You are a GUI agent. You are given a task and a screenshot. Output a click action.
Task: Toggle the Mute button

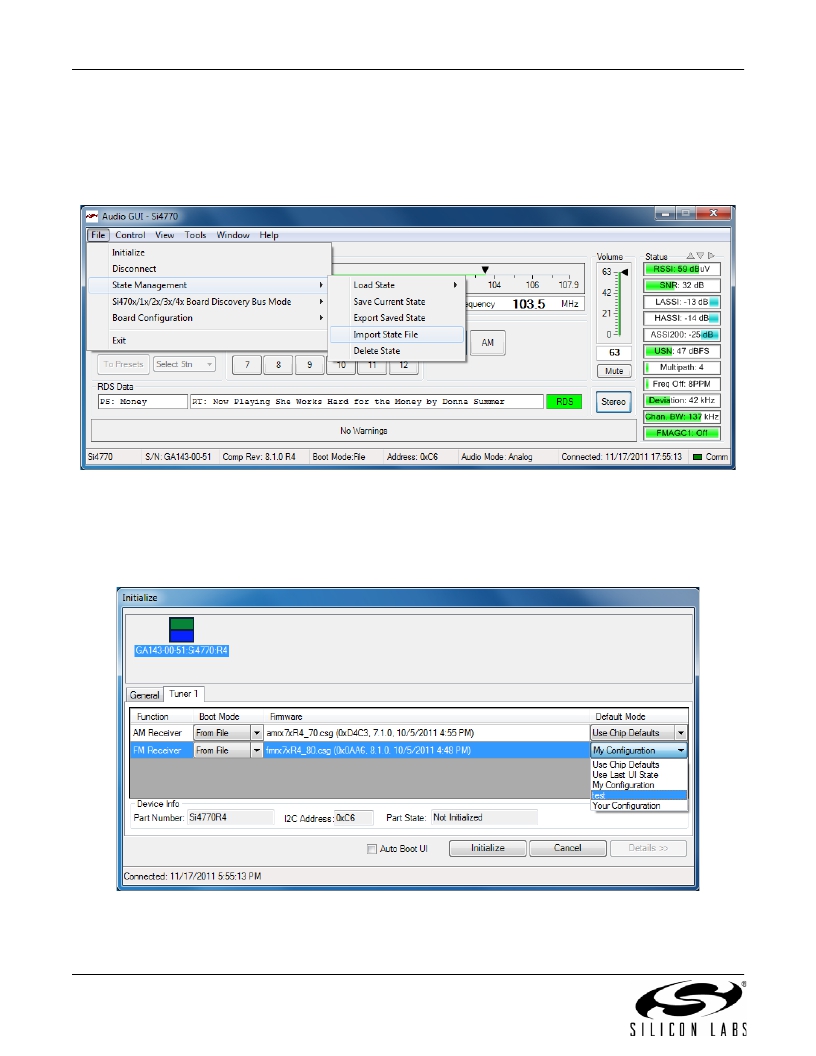(614, 371)
